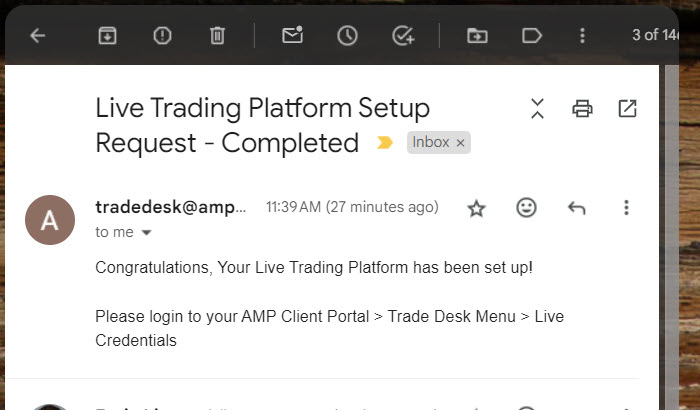Remove the Inbox label from conversation
Screen dimensions: 700x410
(x=461, y=143)
